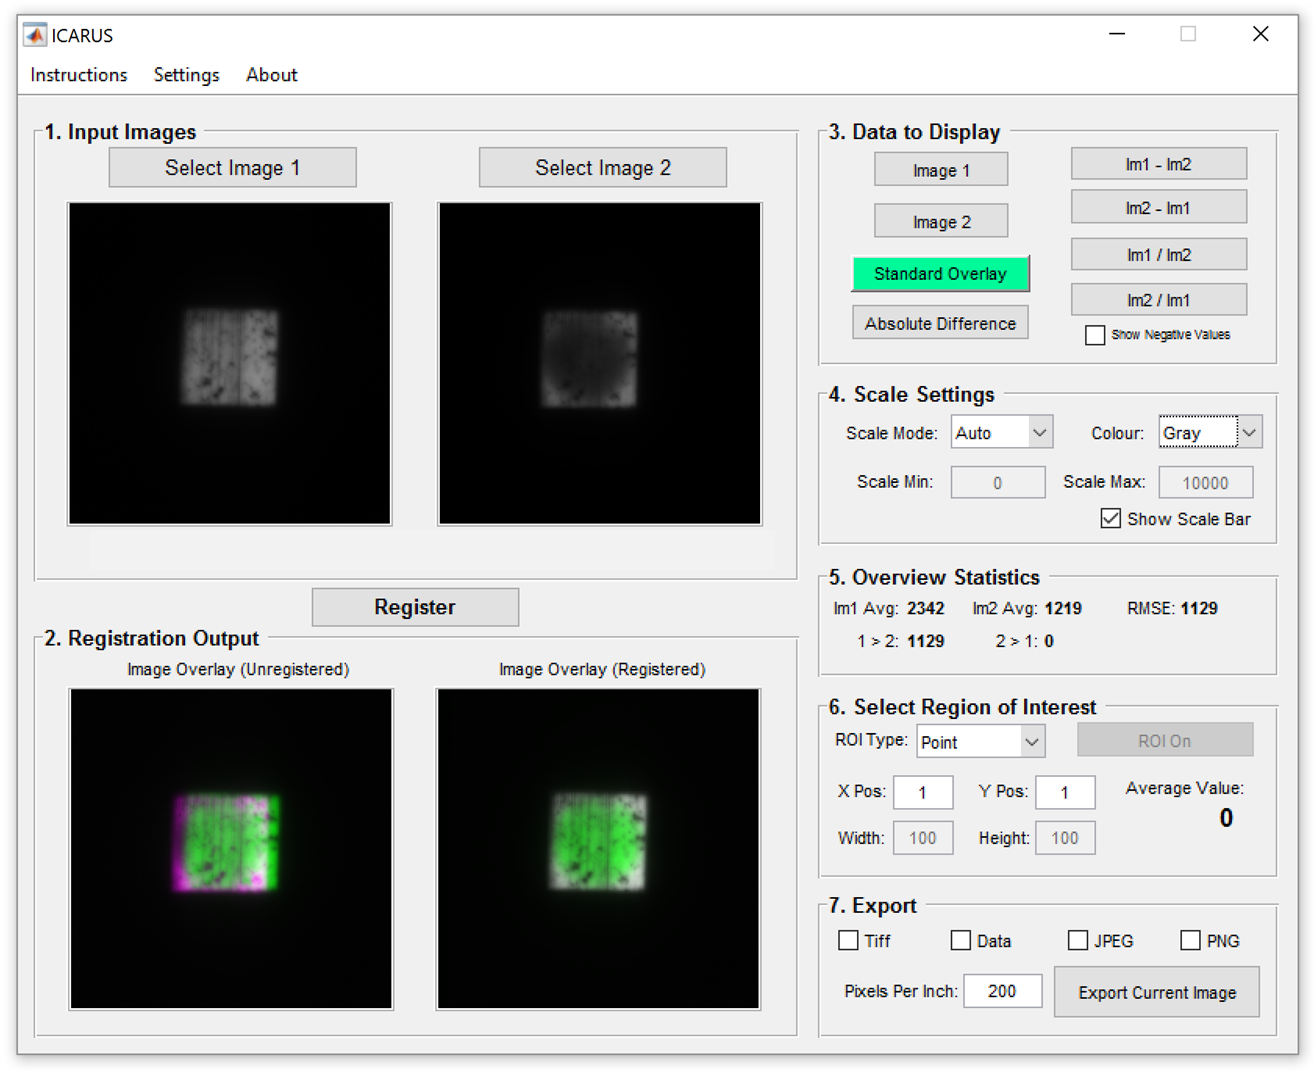This screenshot has height=1073, width=1314.
Task: Click the Image 1 preview thumbnail
Action: pyautogui.click(x=230, y=364)
